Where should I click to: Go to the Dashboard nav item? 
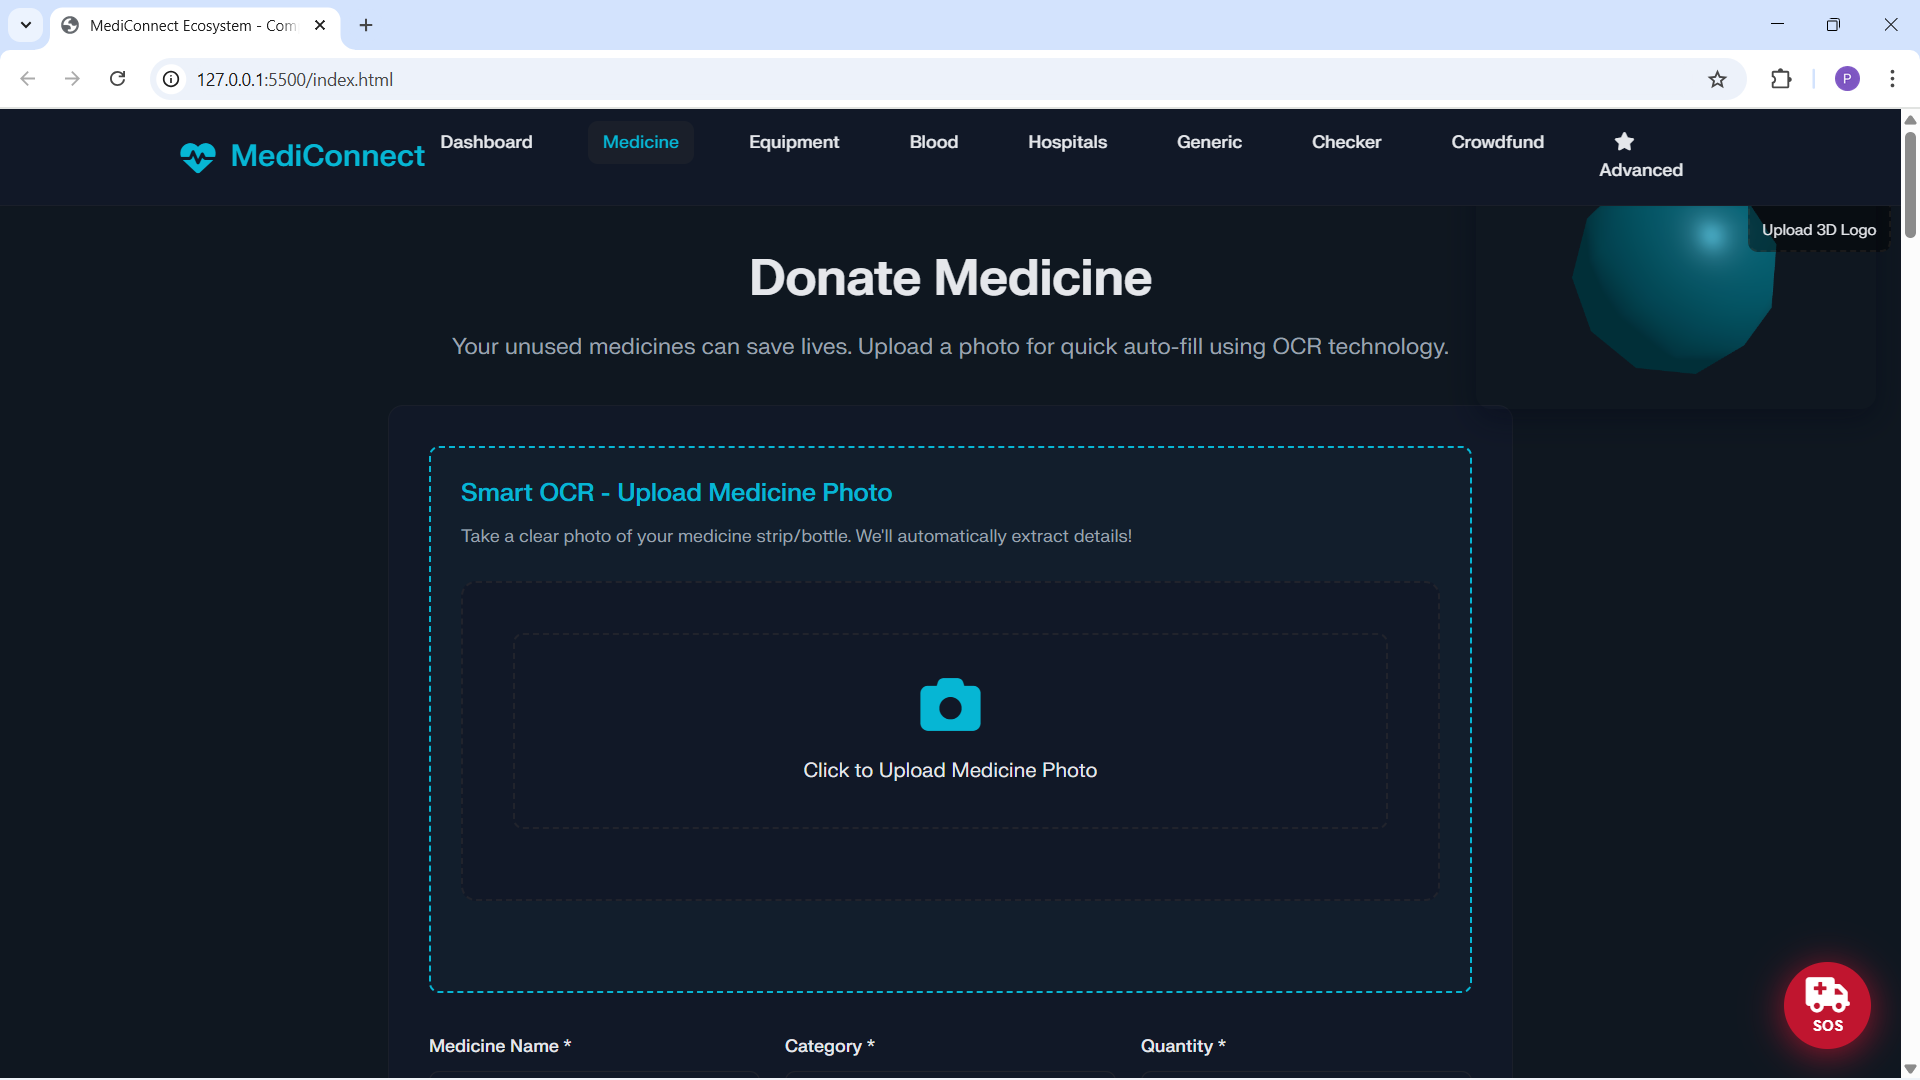(486, 142)
